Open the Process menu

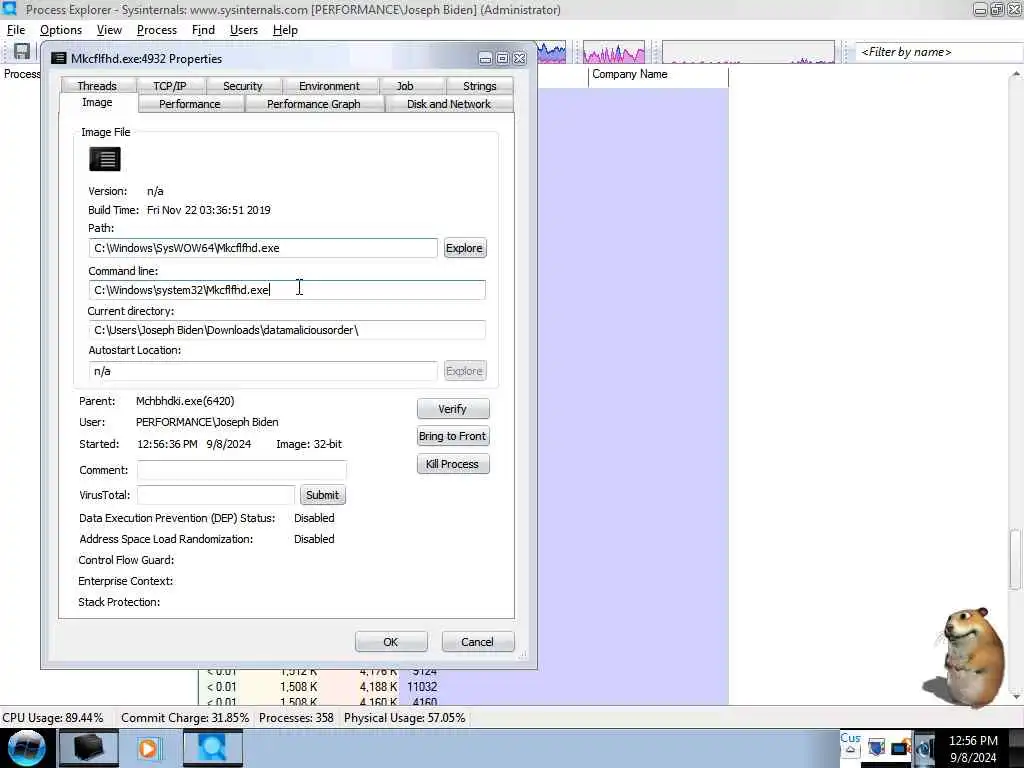pyautogui.click(x=157, y=30)
